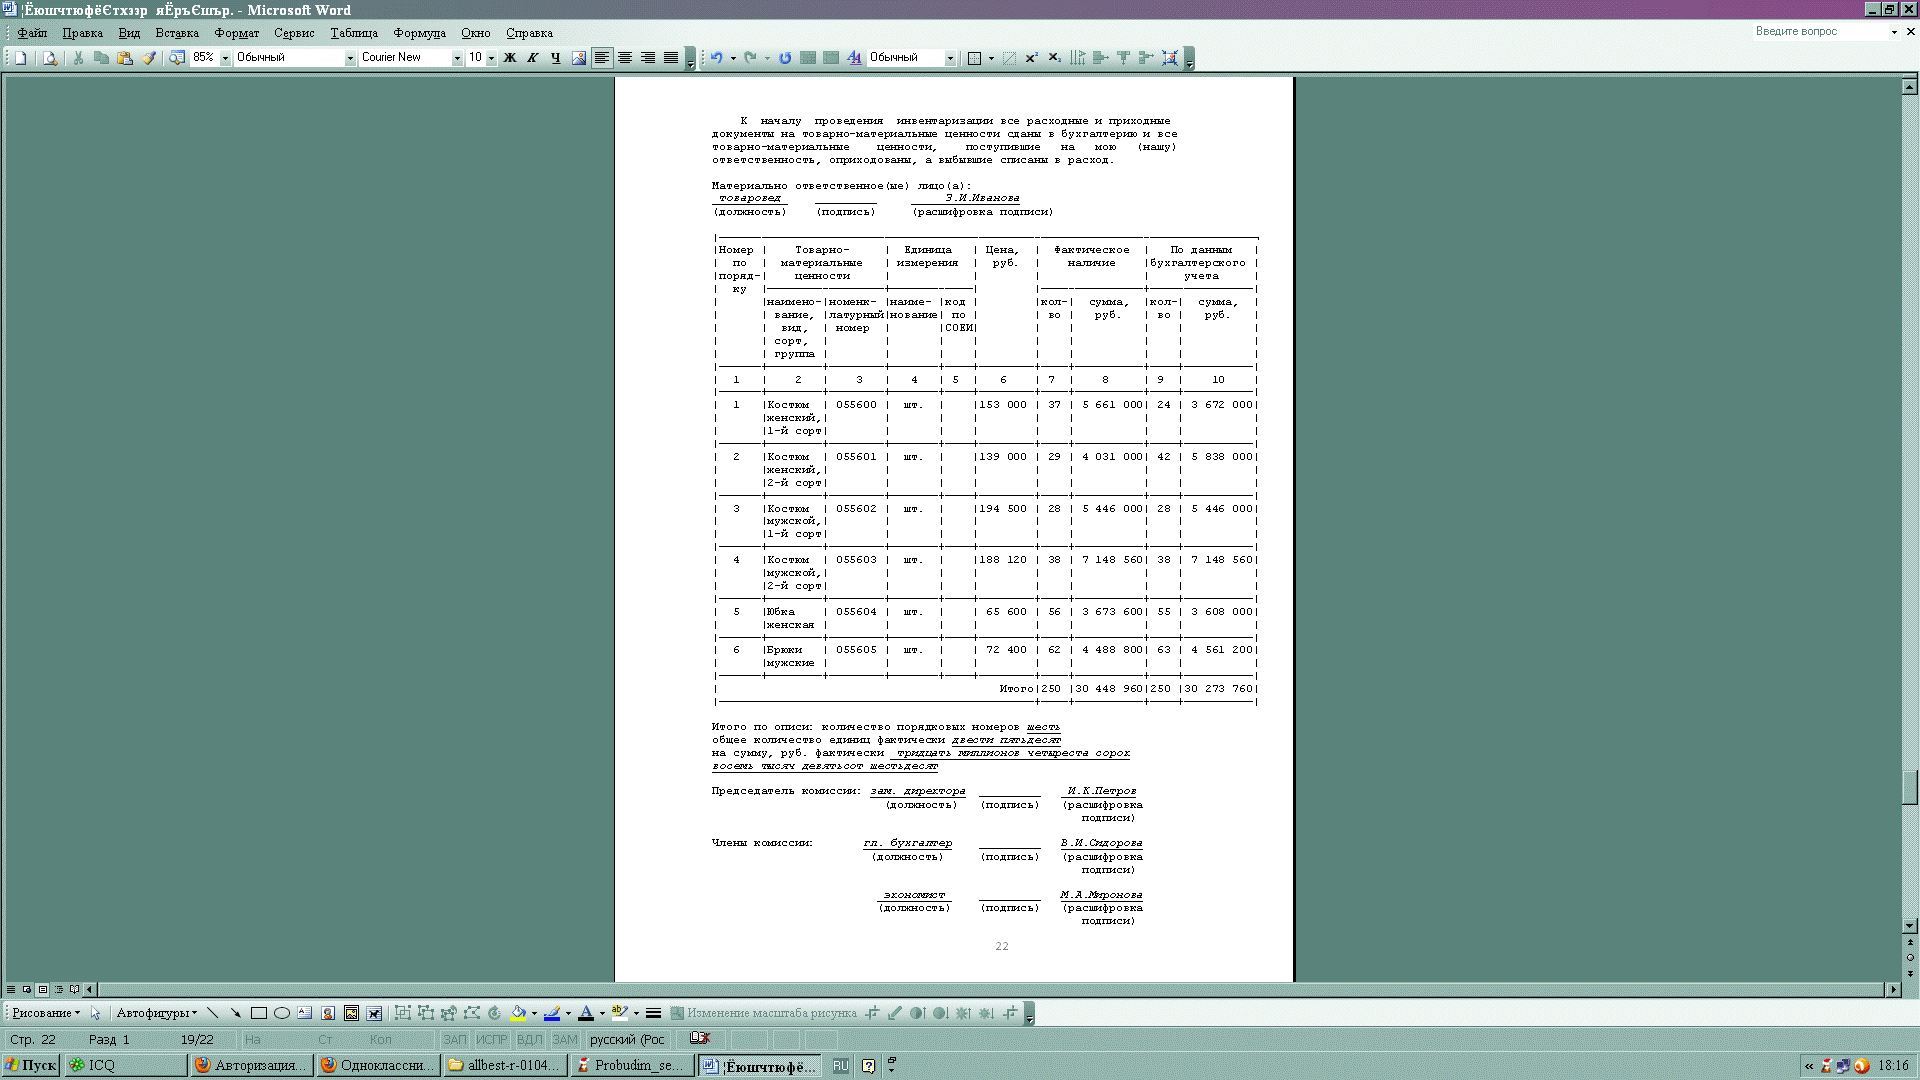
Task: Click the Superscript x² icon
Action: (1031, 58)
